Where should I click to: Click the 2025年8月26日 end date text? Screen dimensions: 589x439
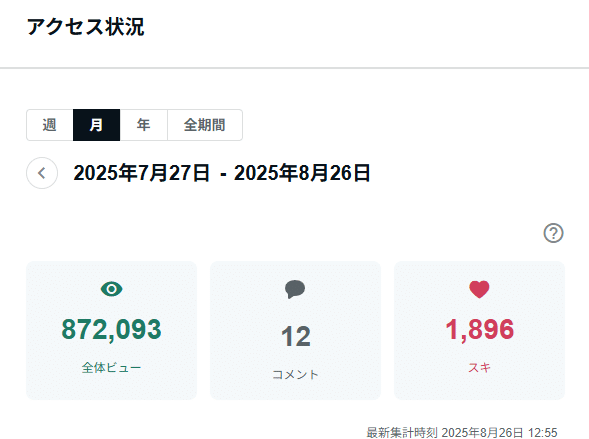click(x=302, y=173)
